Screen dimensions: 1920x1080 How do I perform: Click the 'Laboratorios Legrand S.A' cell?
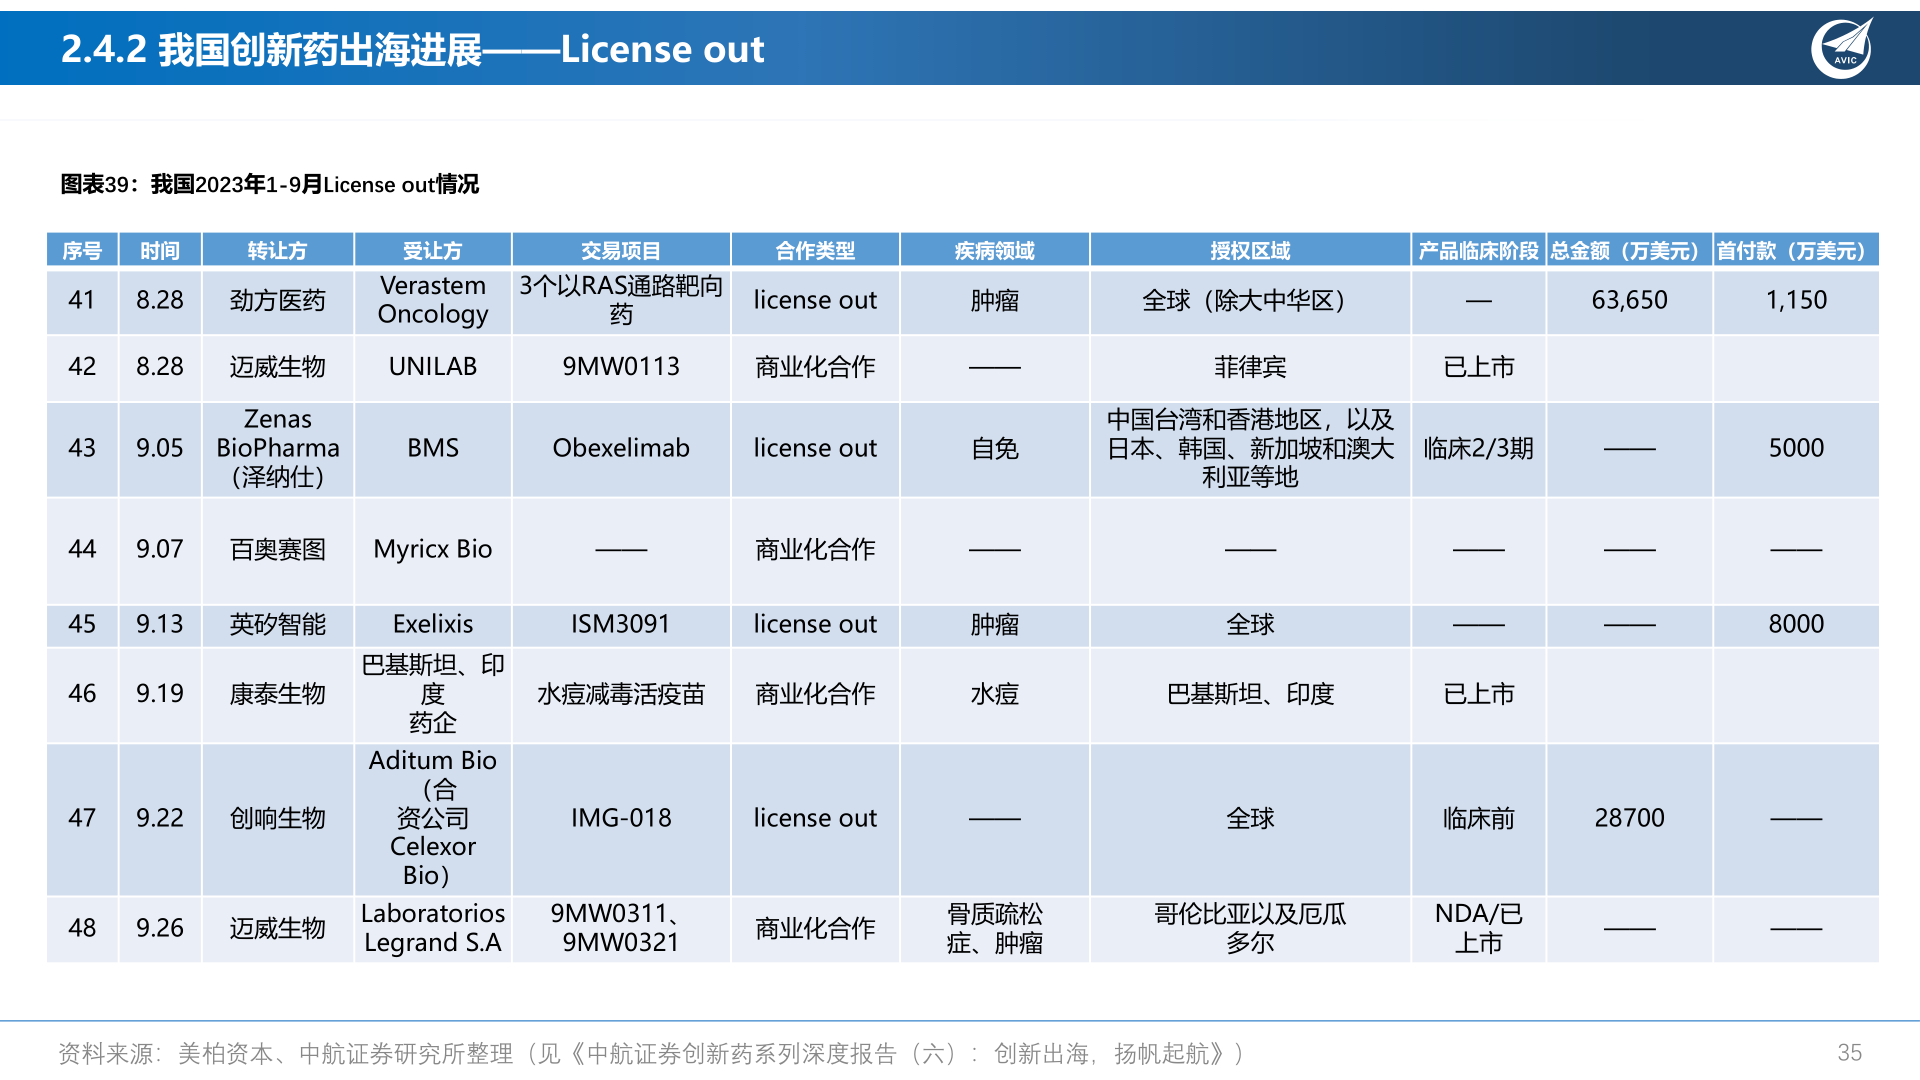tap(432, 928)
